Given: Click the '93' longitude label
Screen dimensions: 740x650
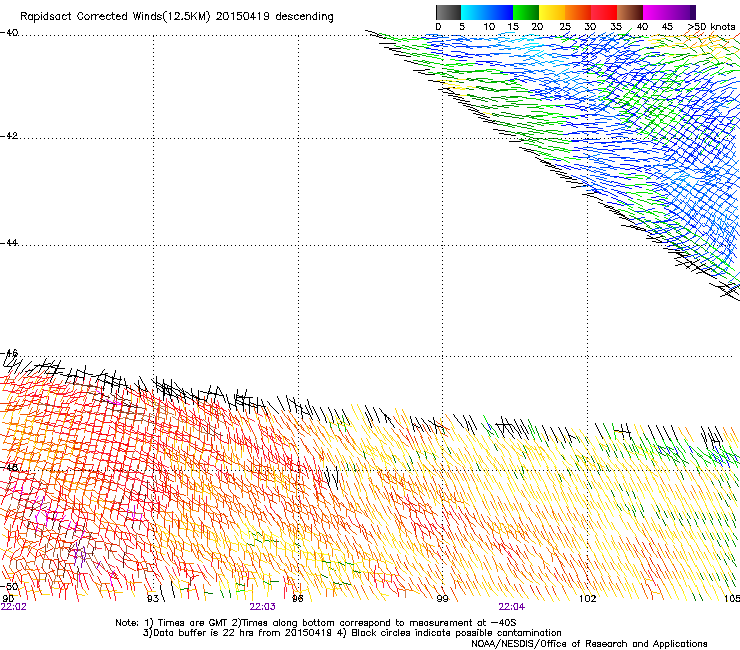Looking at the screenshot, I should pos(153,599).
